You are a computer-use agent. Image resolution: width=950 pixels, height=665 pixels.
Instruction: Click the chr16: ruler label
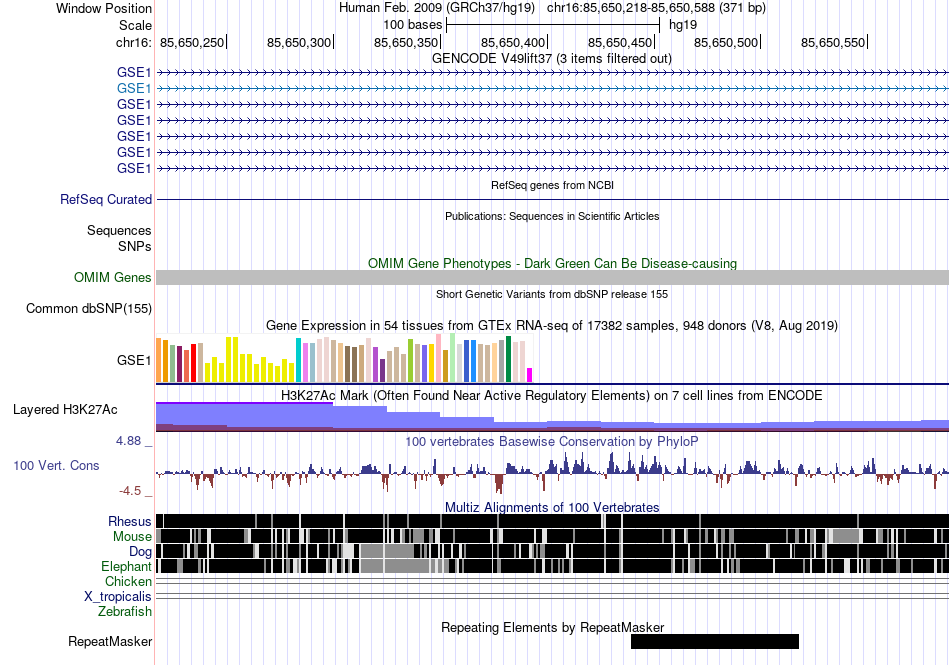pos(133,42)
